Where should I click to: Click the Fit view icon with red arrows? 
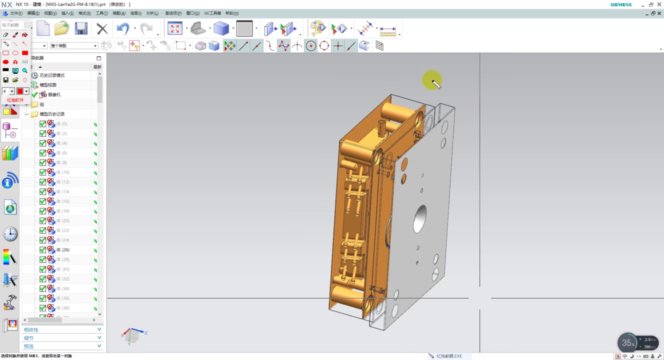pyautogui.click(x=175, y=29)
